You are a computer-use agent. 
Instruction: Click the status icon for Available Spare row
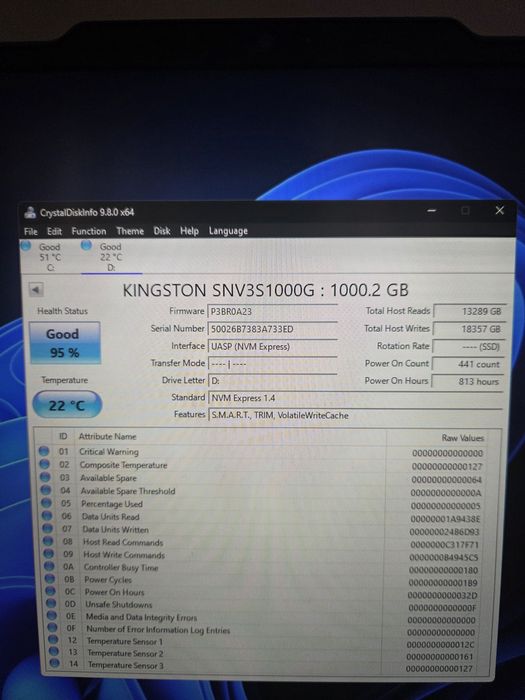[x=45, y=477]
